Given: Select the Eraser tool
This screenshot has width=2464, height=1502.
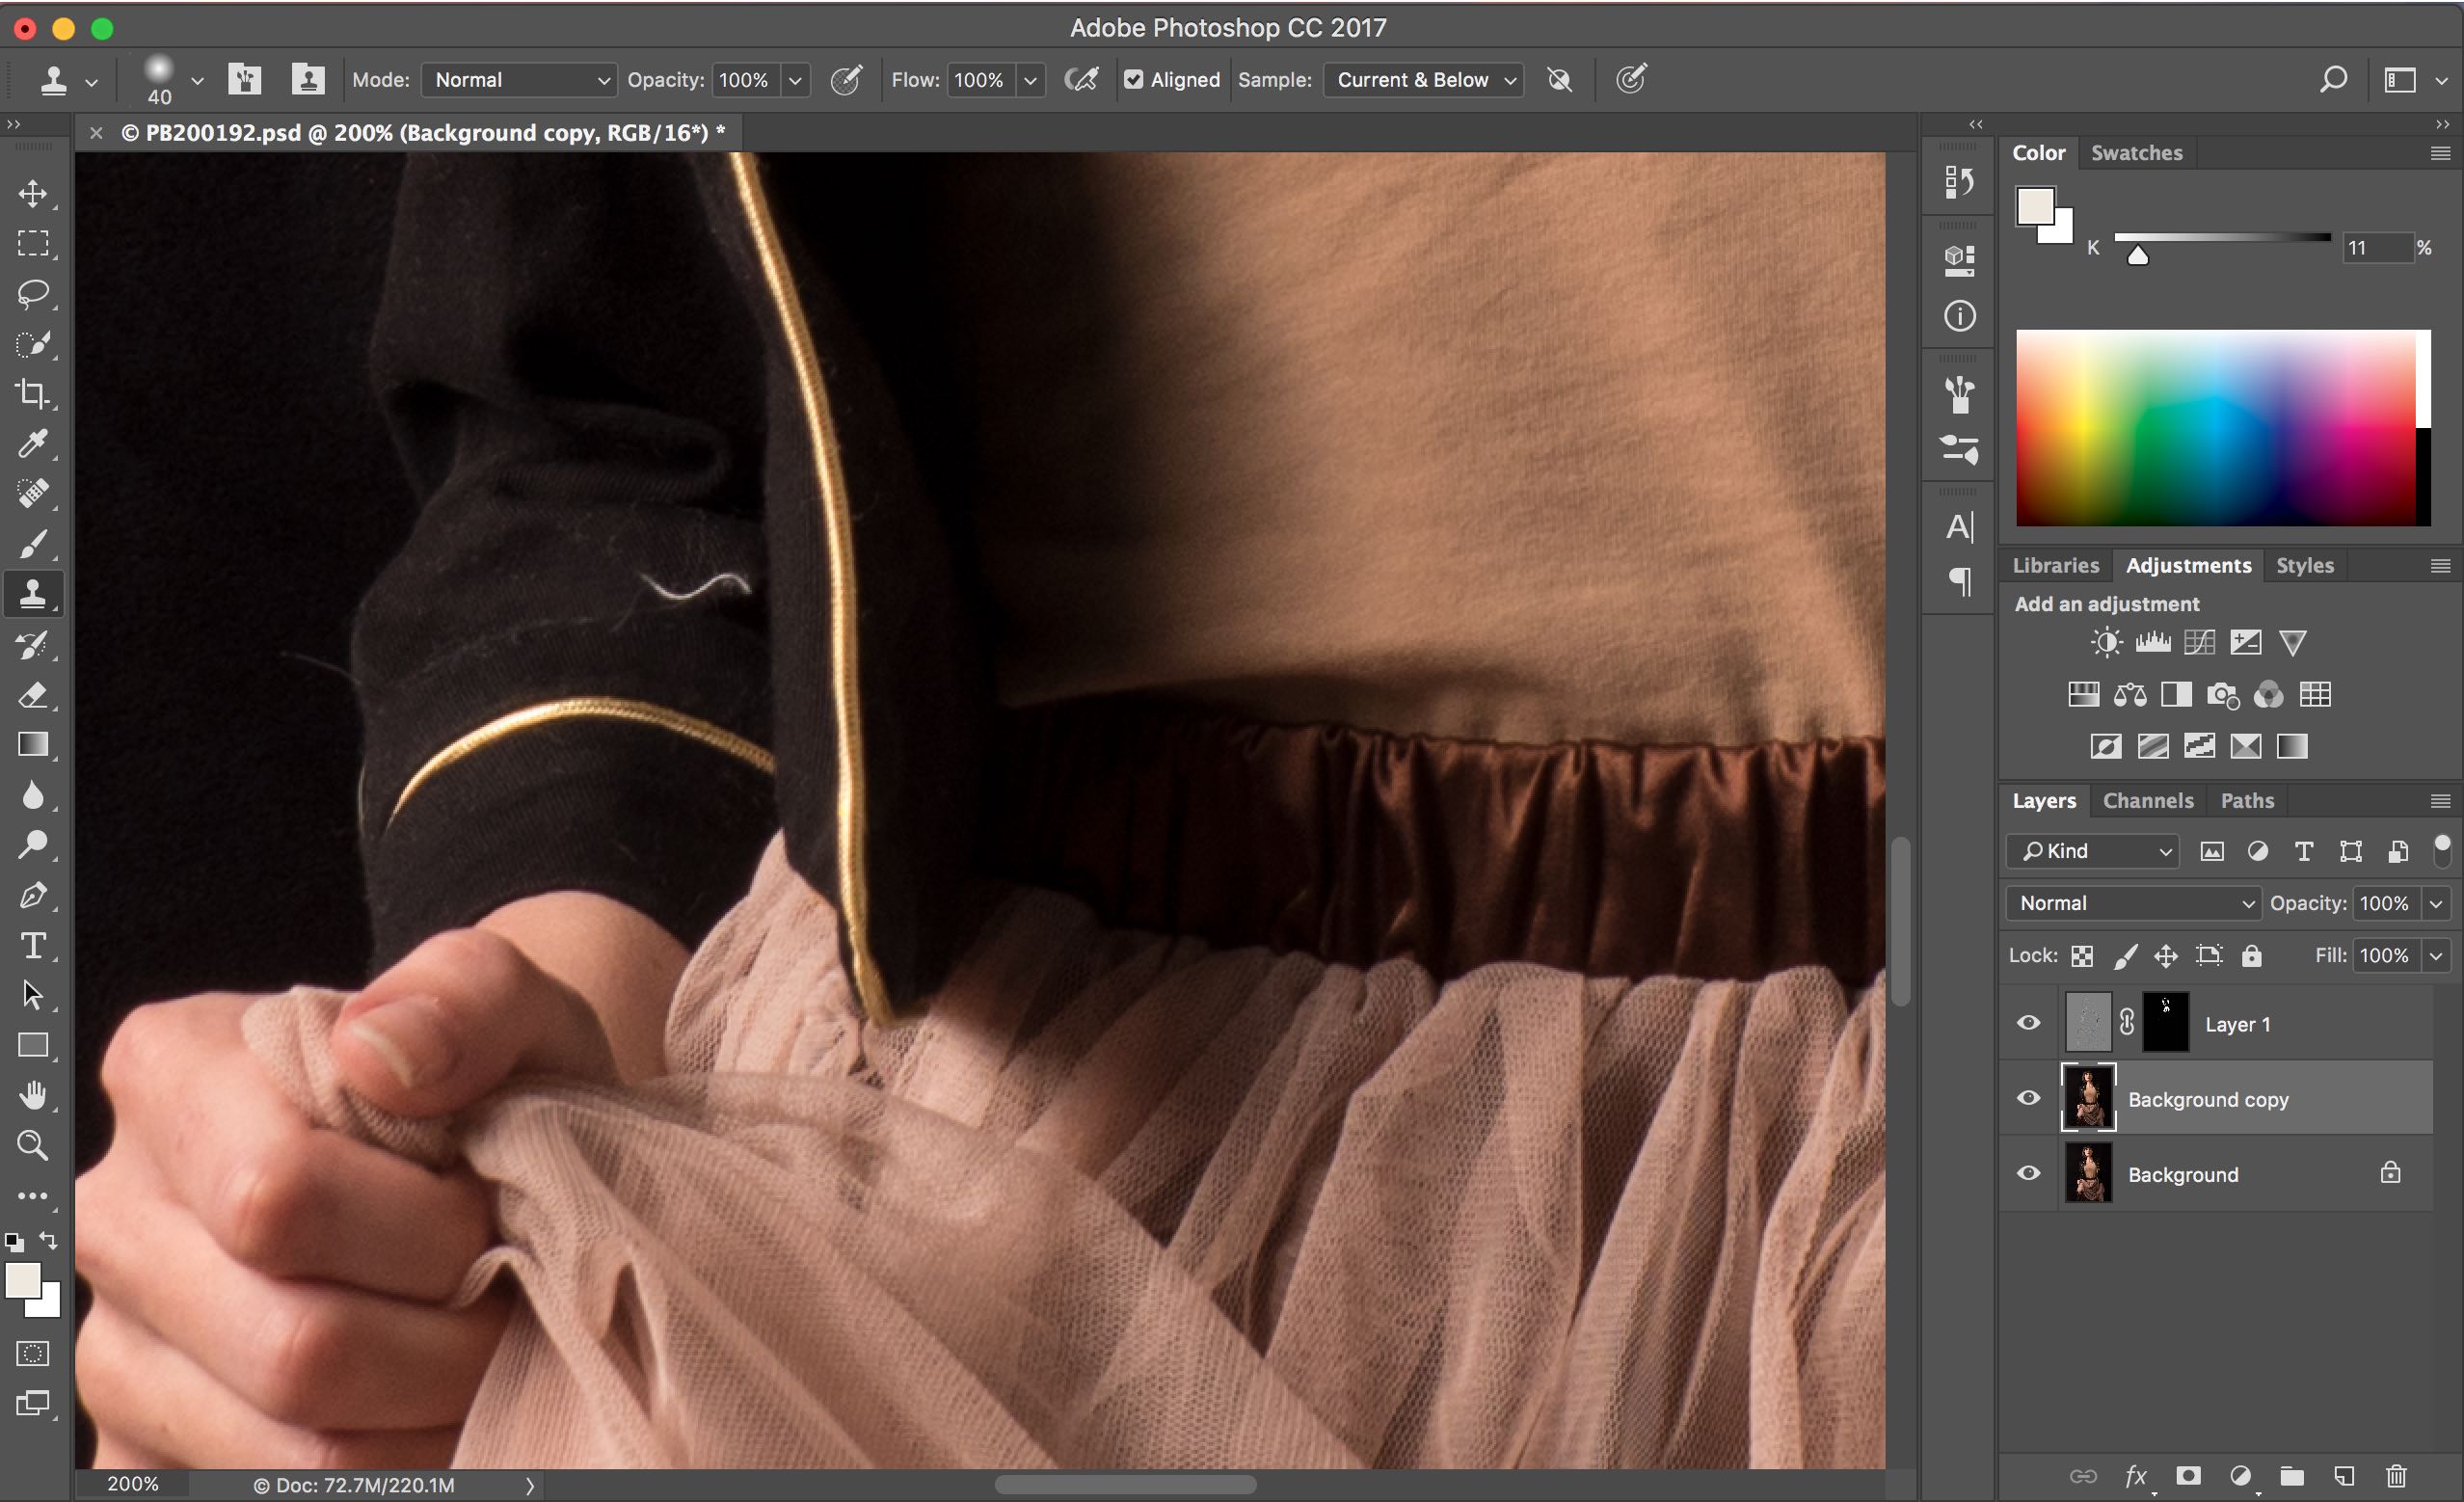Looking at the screenshot, I should (33, 695).
